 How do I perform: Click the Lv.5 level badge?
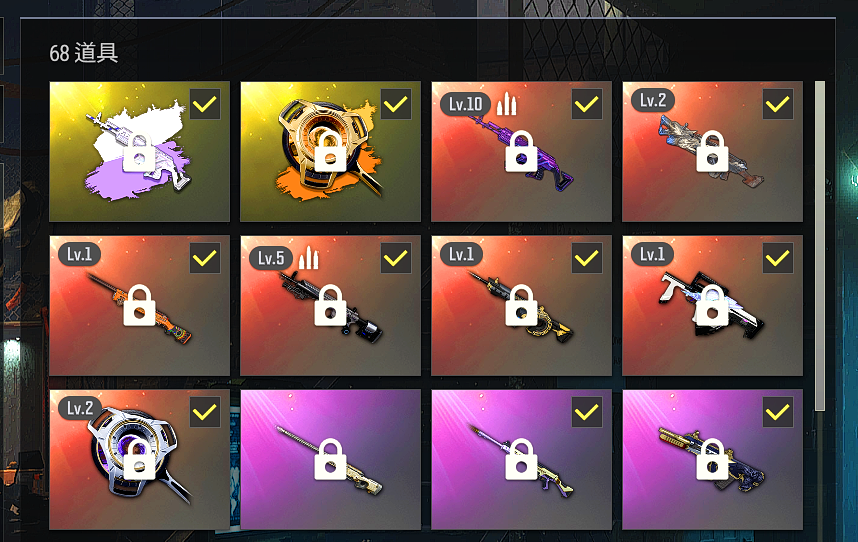coord(271,258)
